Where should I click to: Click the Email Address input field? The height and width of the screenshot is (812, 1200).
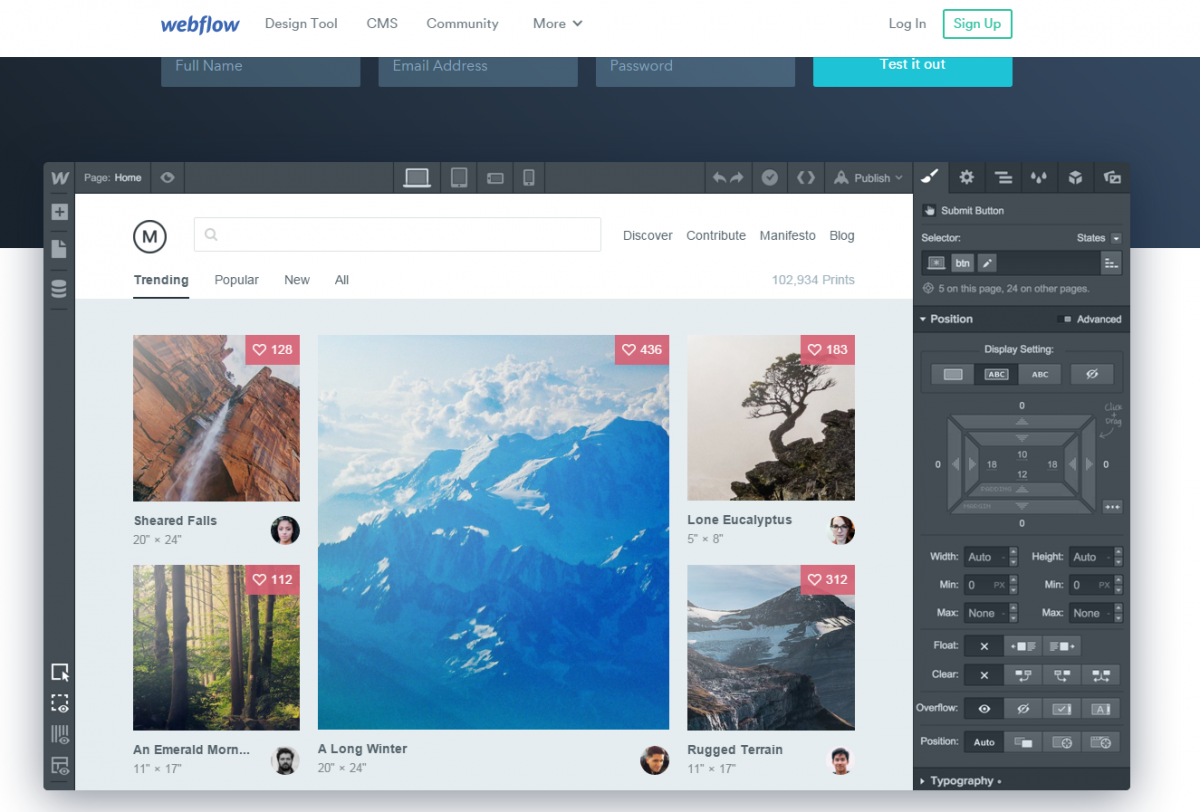point(477,66)
